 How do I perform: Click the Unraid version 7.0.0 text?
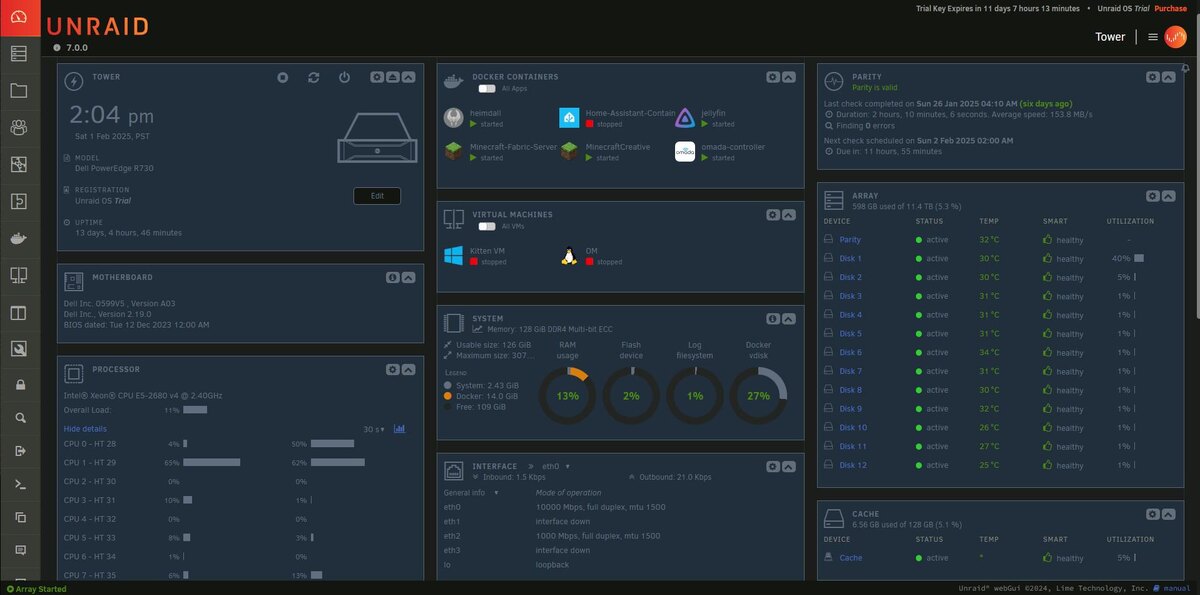pyautogui.click(x=77, y=47)
